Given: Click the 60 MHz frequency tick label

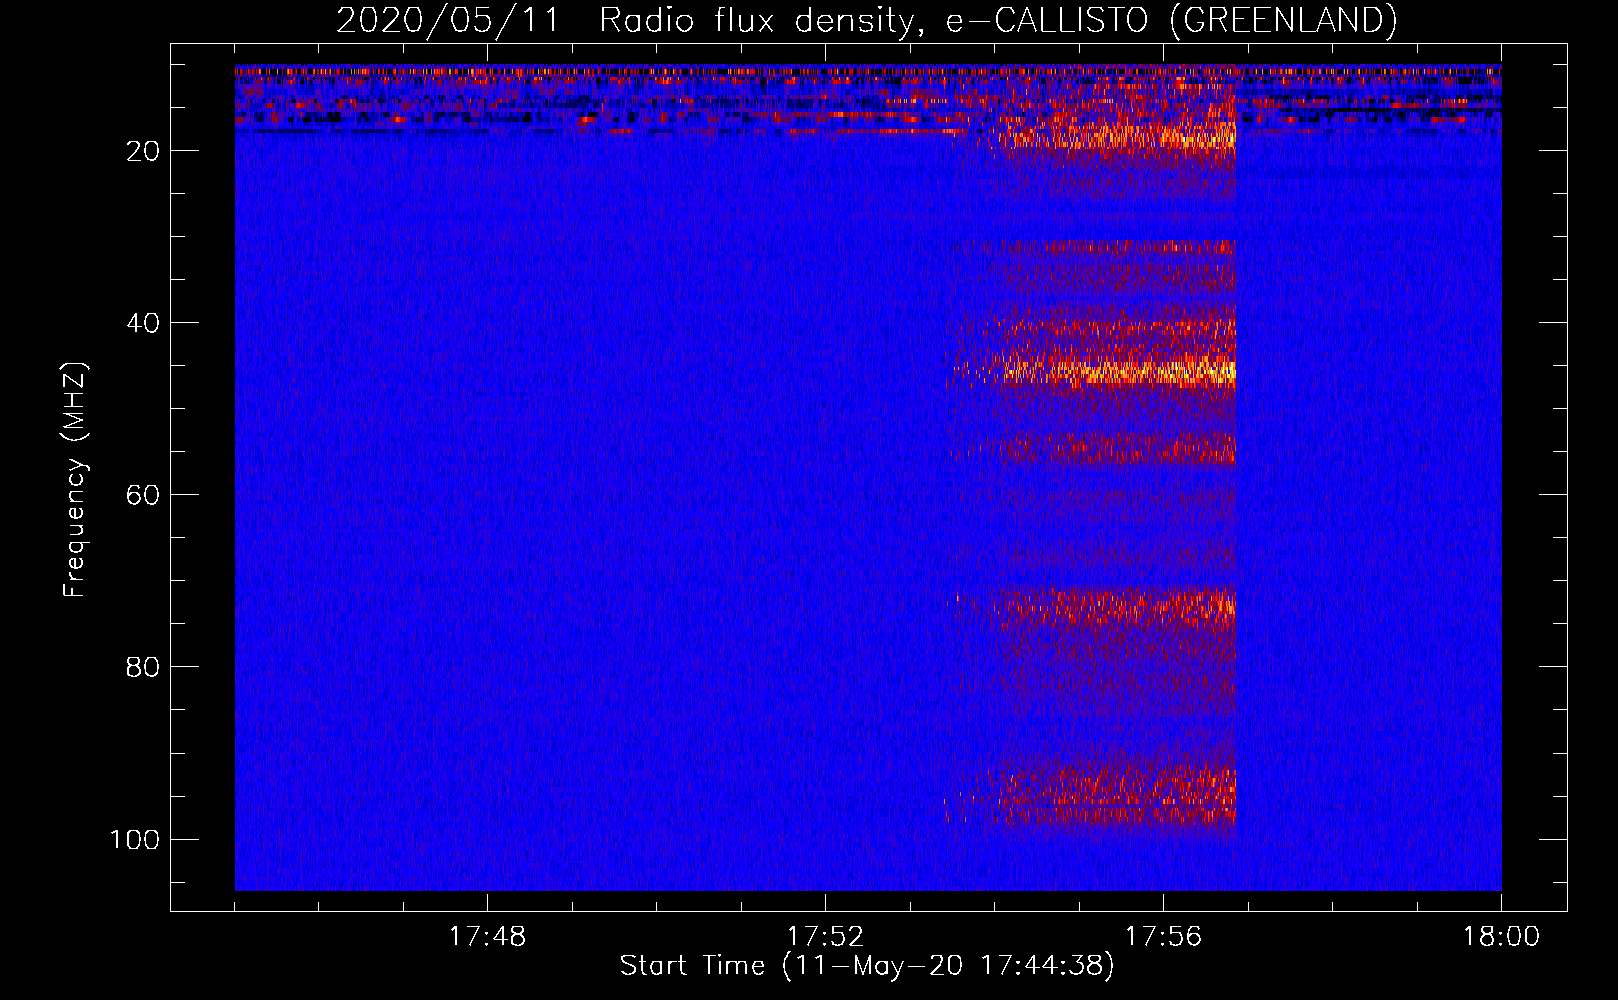Looking at the screenshot, I should [x=143, y=495].
